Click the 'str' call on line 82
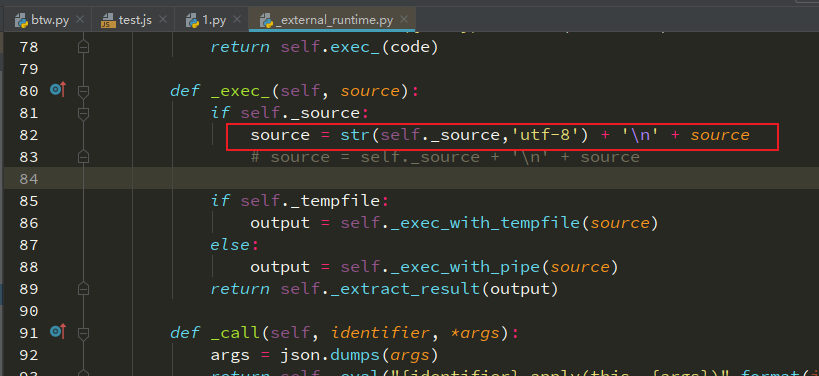Image resolution: width=819 pixels, height=376 pixels. tap(355, 135)
